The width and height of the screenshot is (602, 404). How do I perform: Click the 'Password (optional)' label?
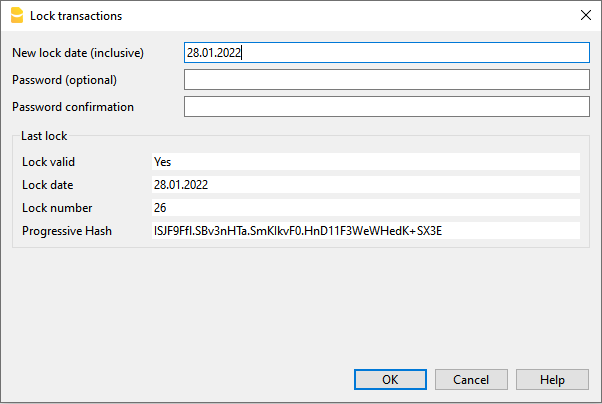(x=64, y=80)
